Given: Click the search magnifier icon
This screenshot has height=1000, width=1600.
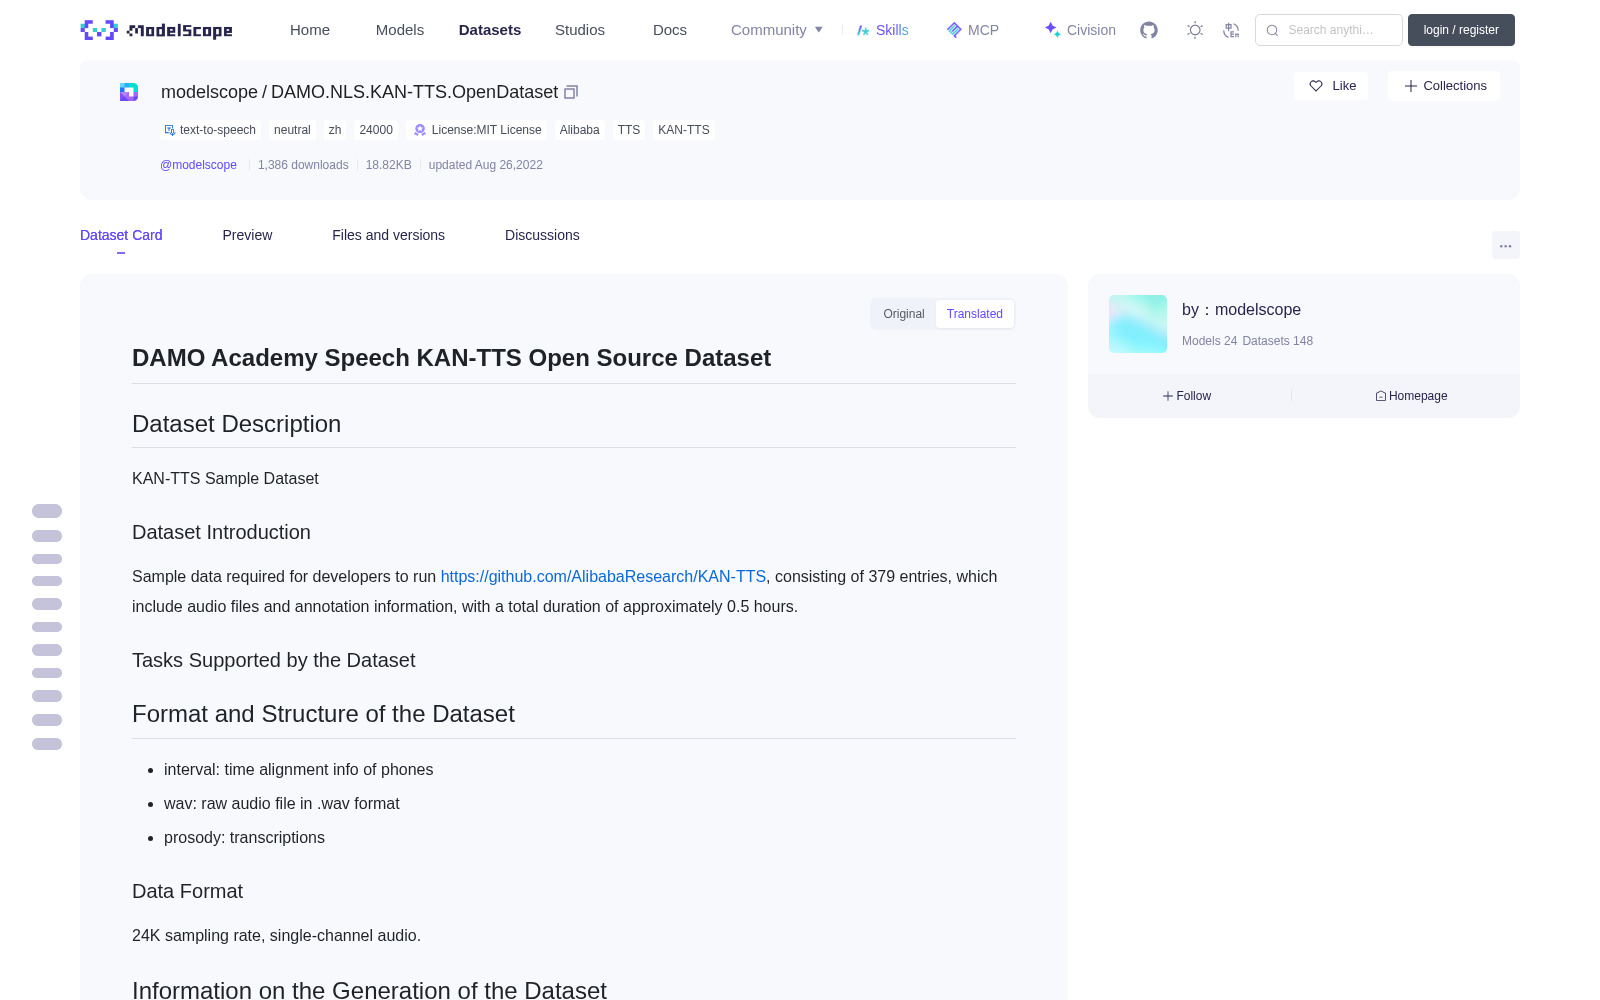Looking at the screenshot, I should pos(1272,30).
